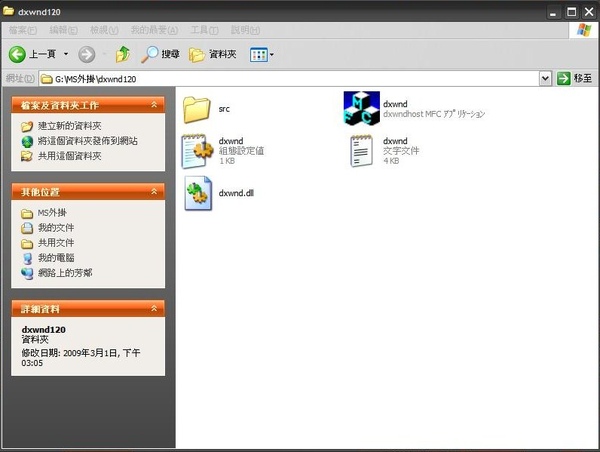600x452 pixels.
Task: Click the 我的電腦 computer icon
Action: click(27, 258)
